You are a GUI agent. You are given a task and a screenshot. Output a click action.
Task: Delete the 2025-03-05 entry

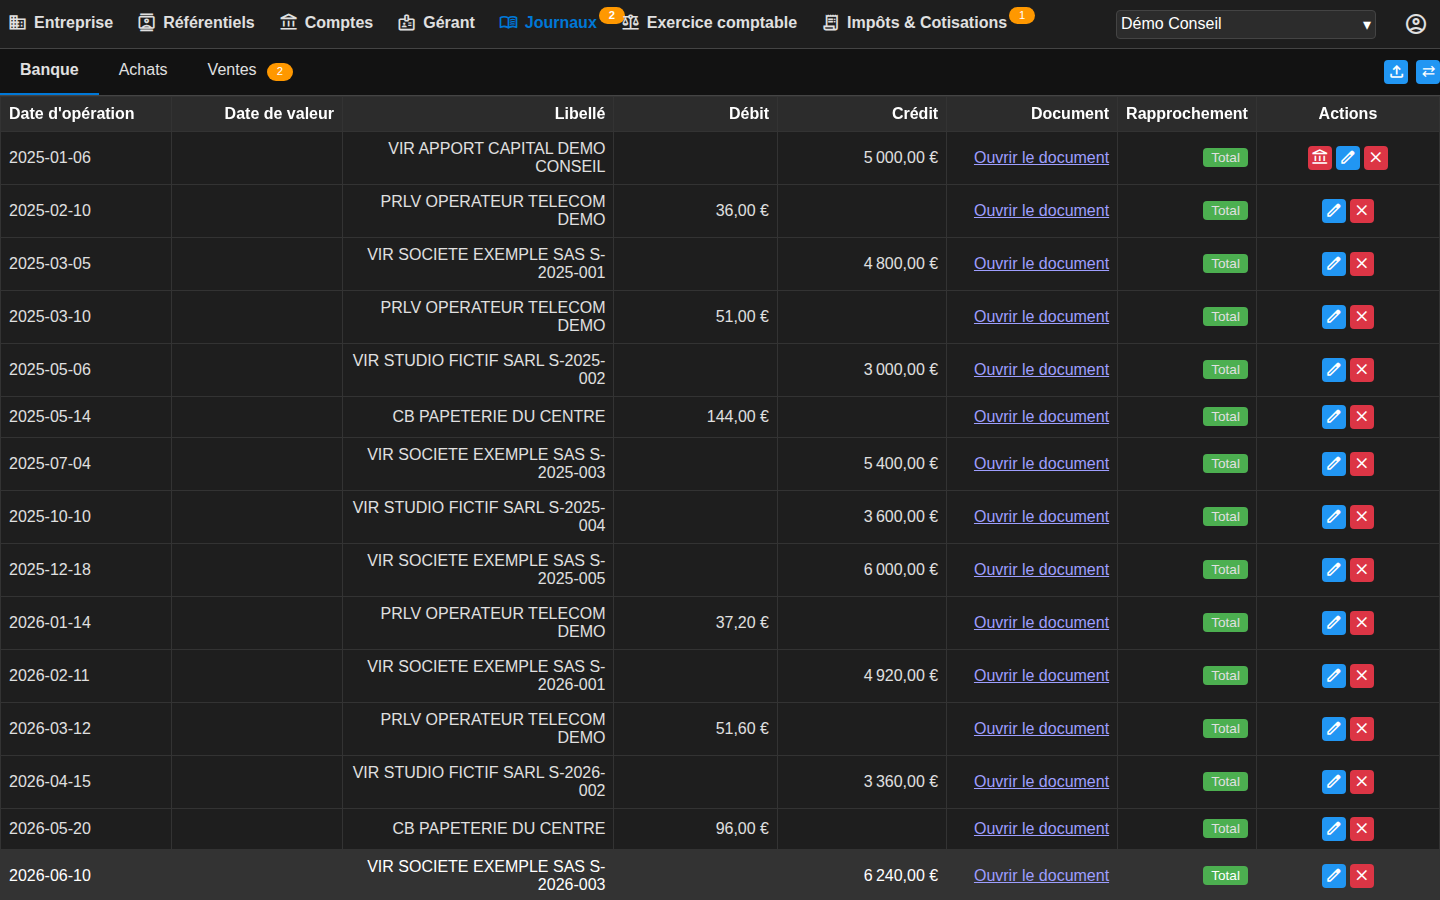pyautogui.click(x=1362, y=264)
